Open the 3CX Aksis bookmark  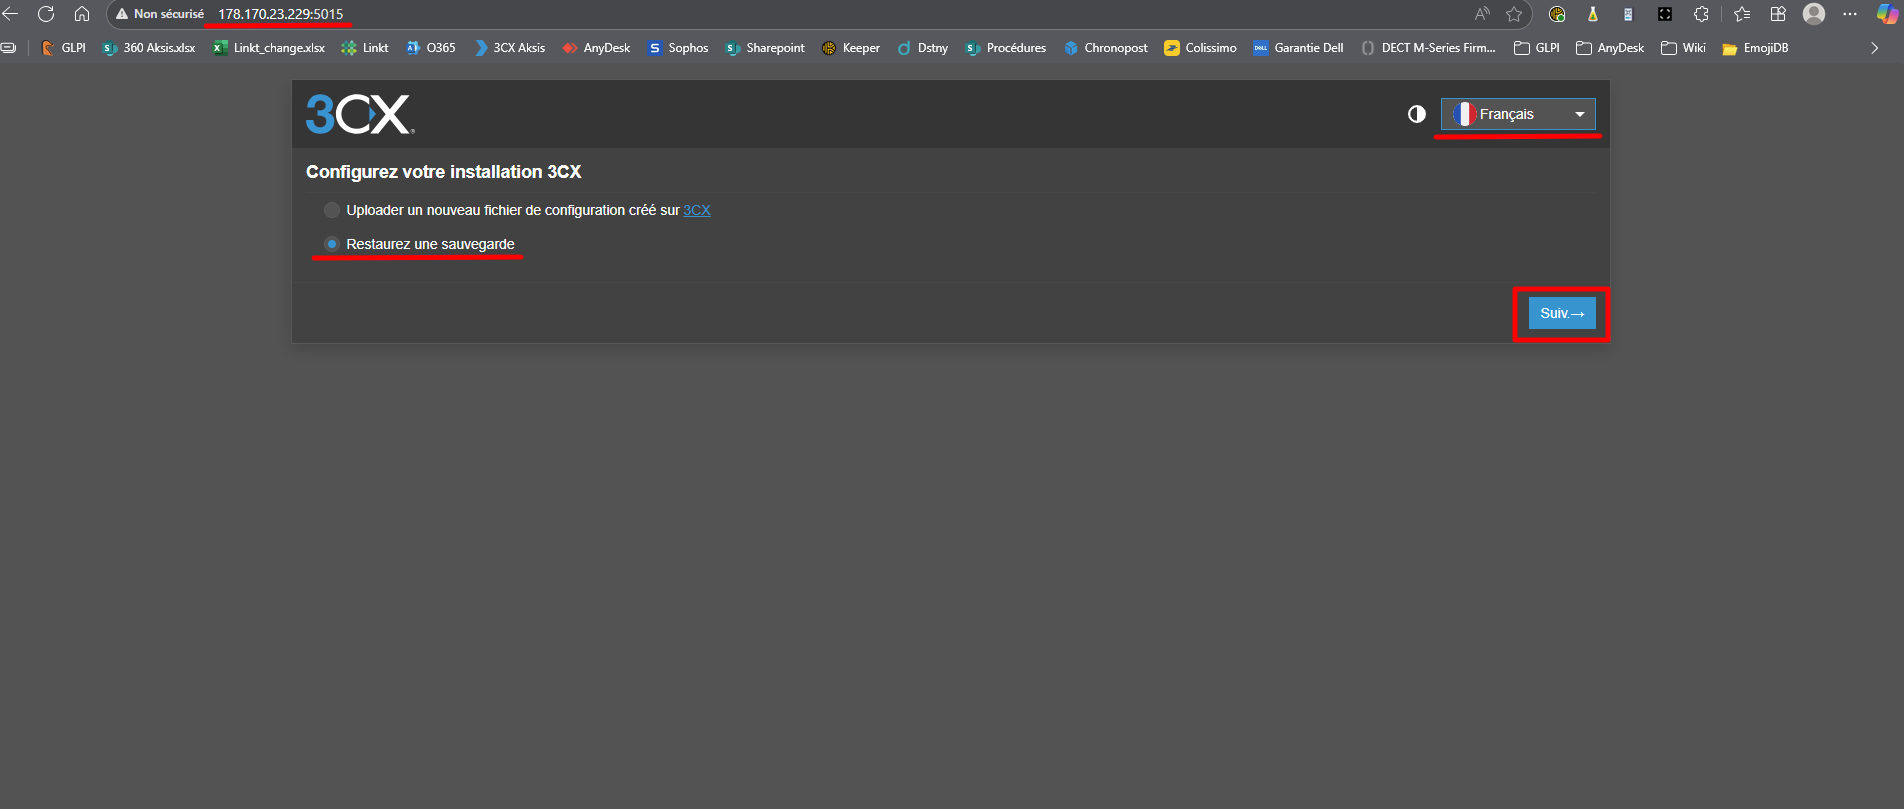click(x=510, y=48)
